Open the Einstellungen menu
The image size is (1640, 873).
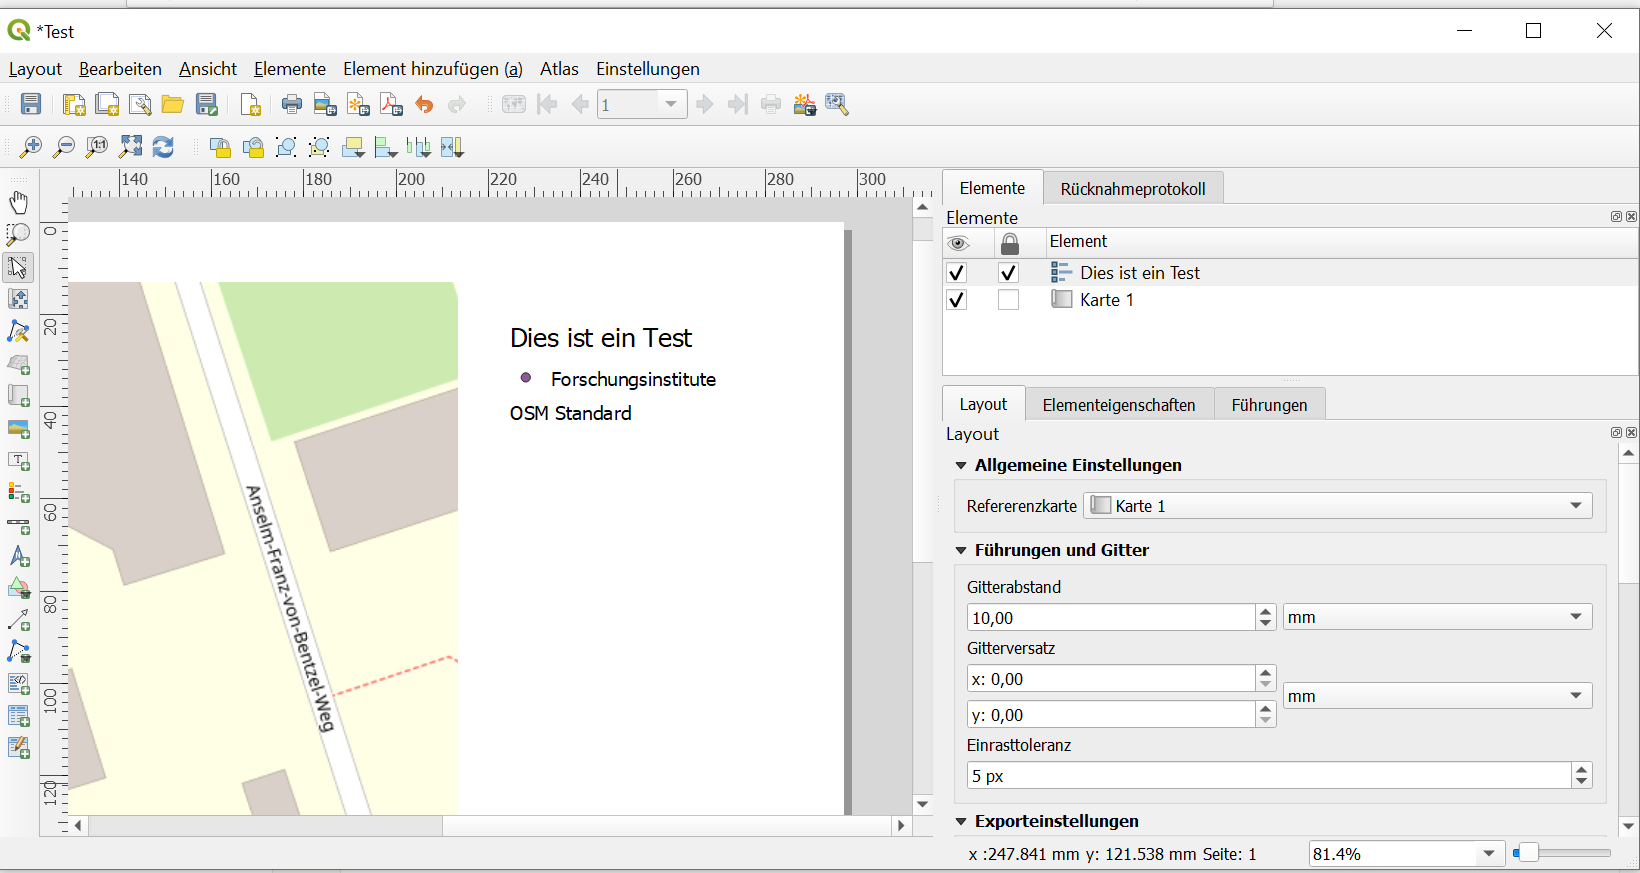click(x=648, y=69)
